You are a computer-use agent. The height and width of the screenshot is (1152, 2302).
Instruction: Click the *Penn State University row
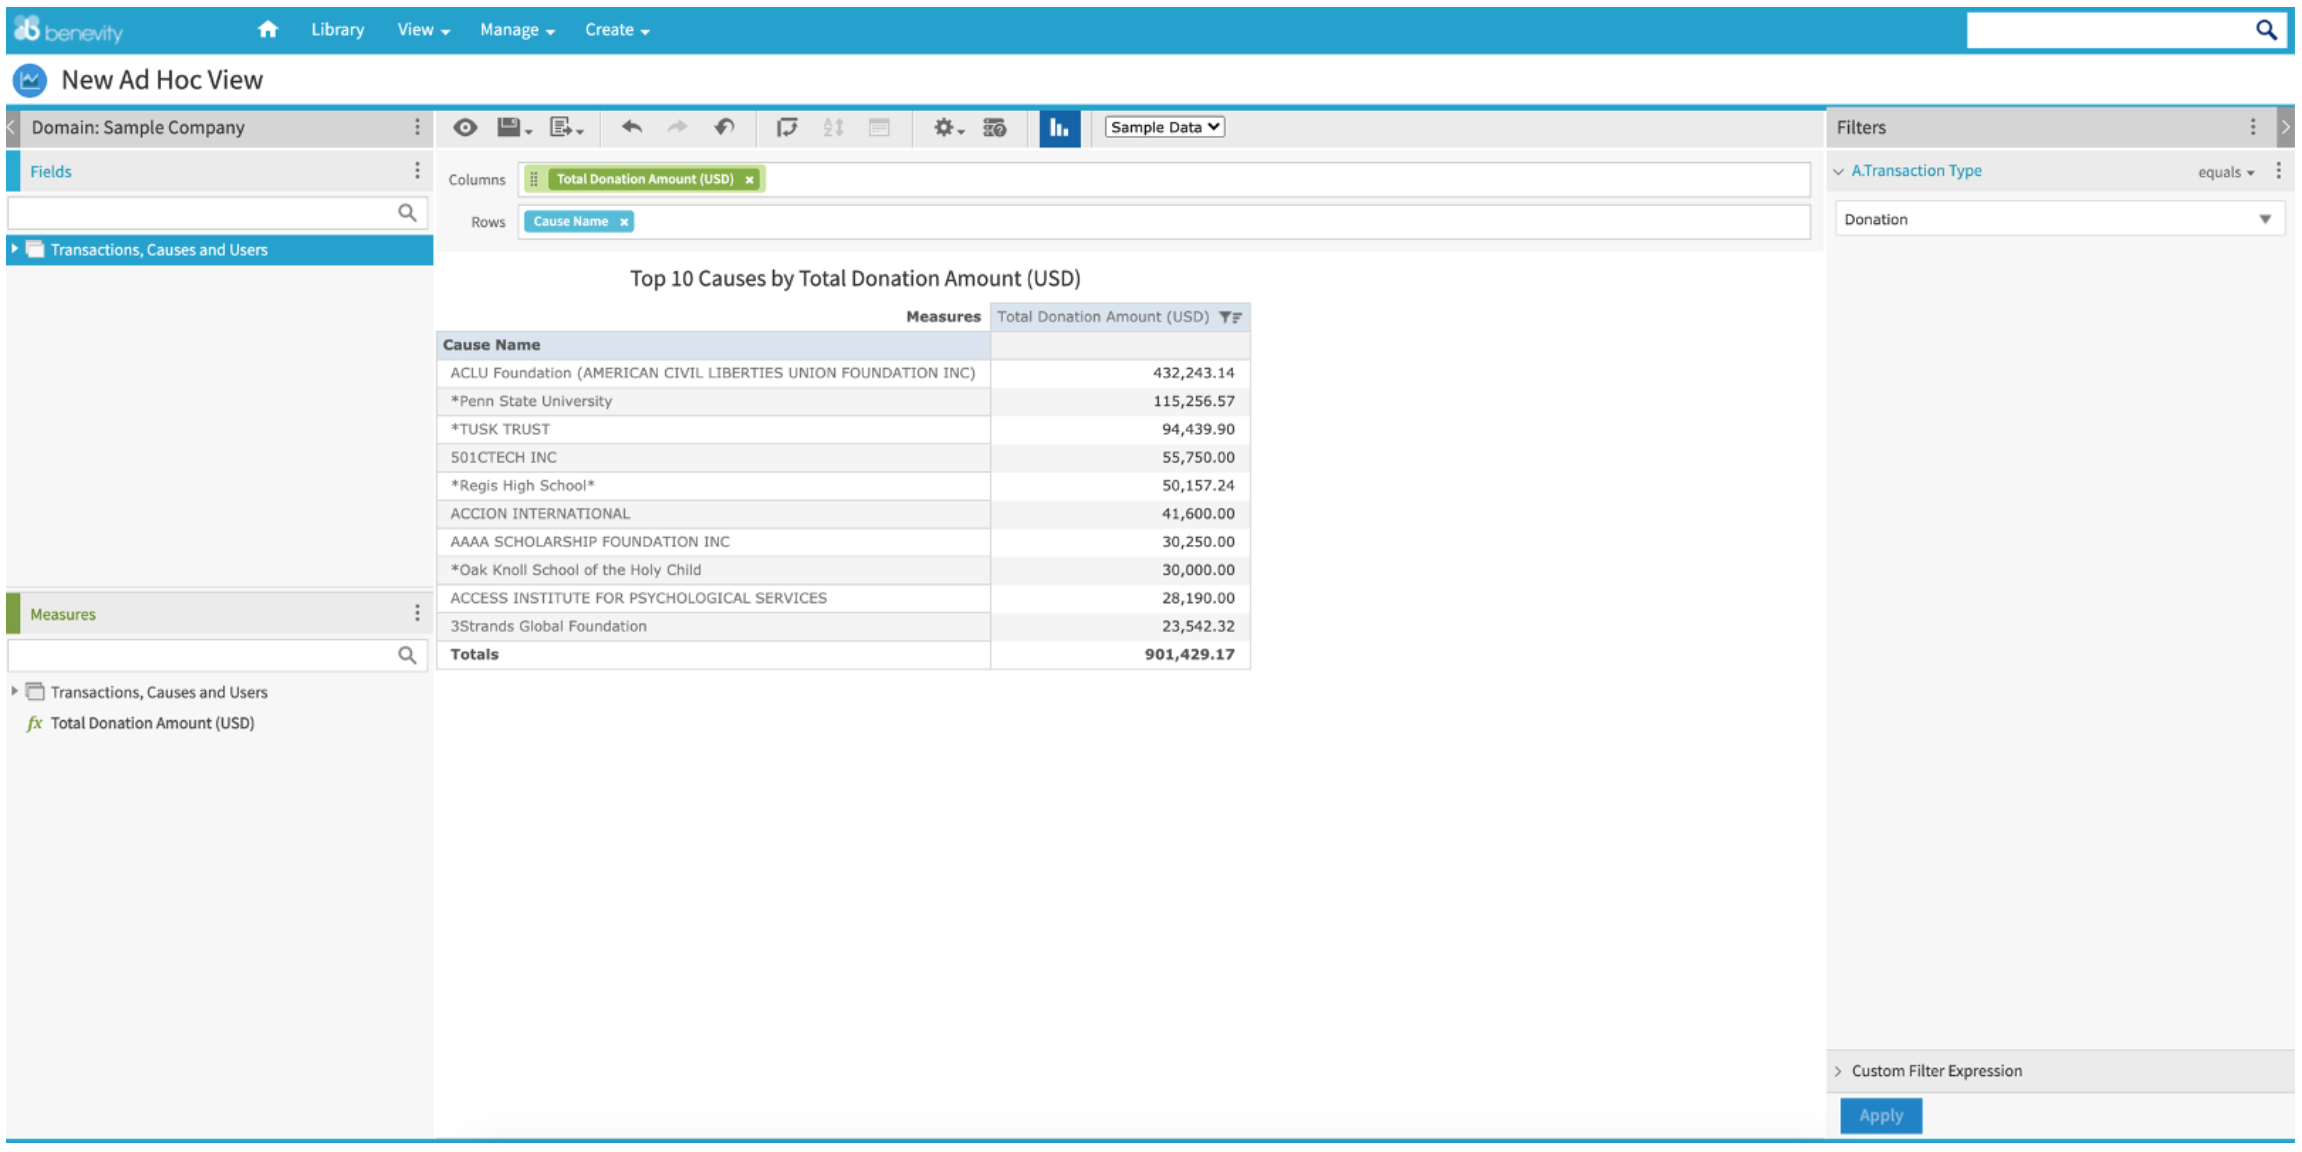click(x=843, y=401)
